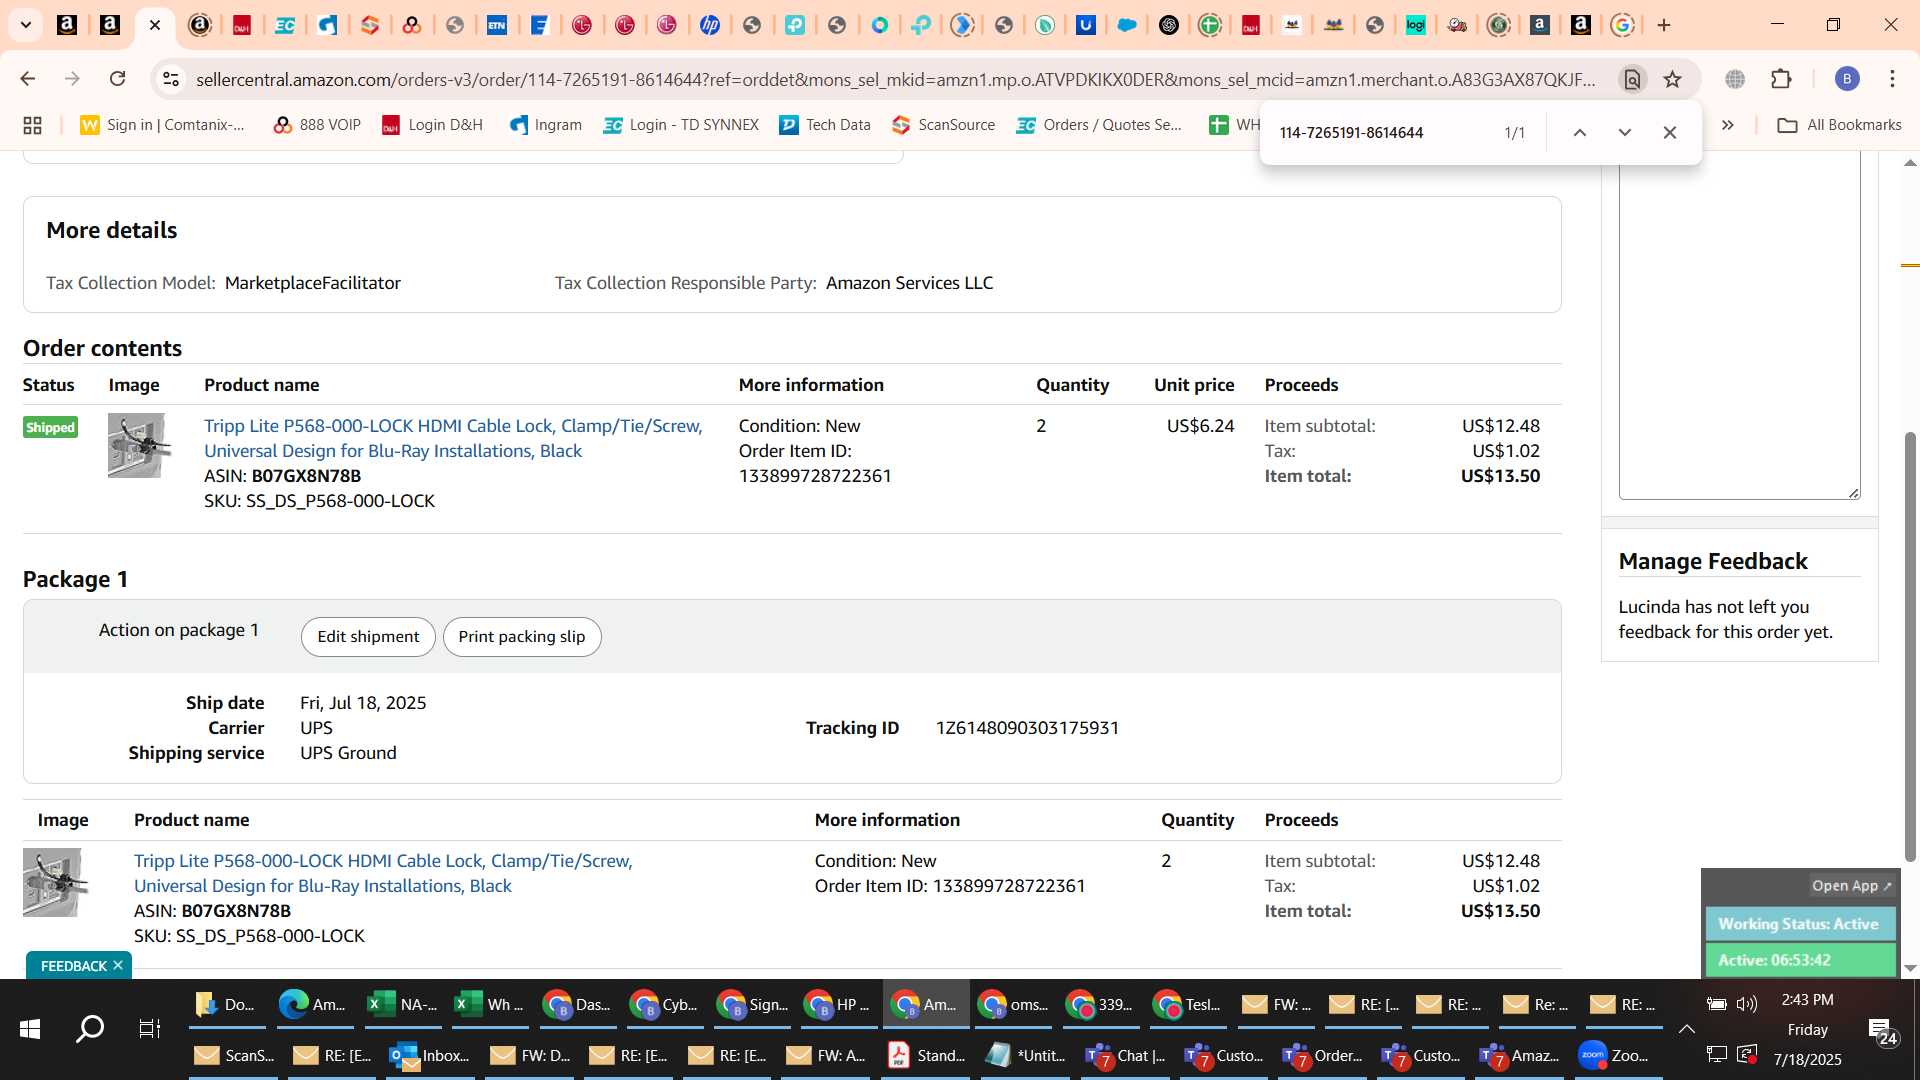Close the FEEDBACK tab widget
Screen dimensions: 1920x1080
click(118, 965)
